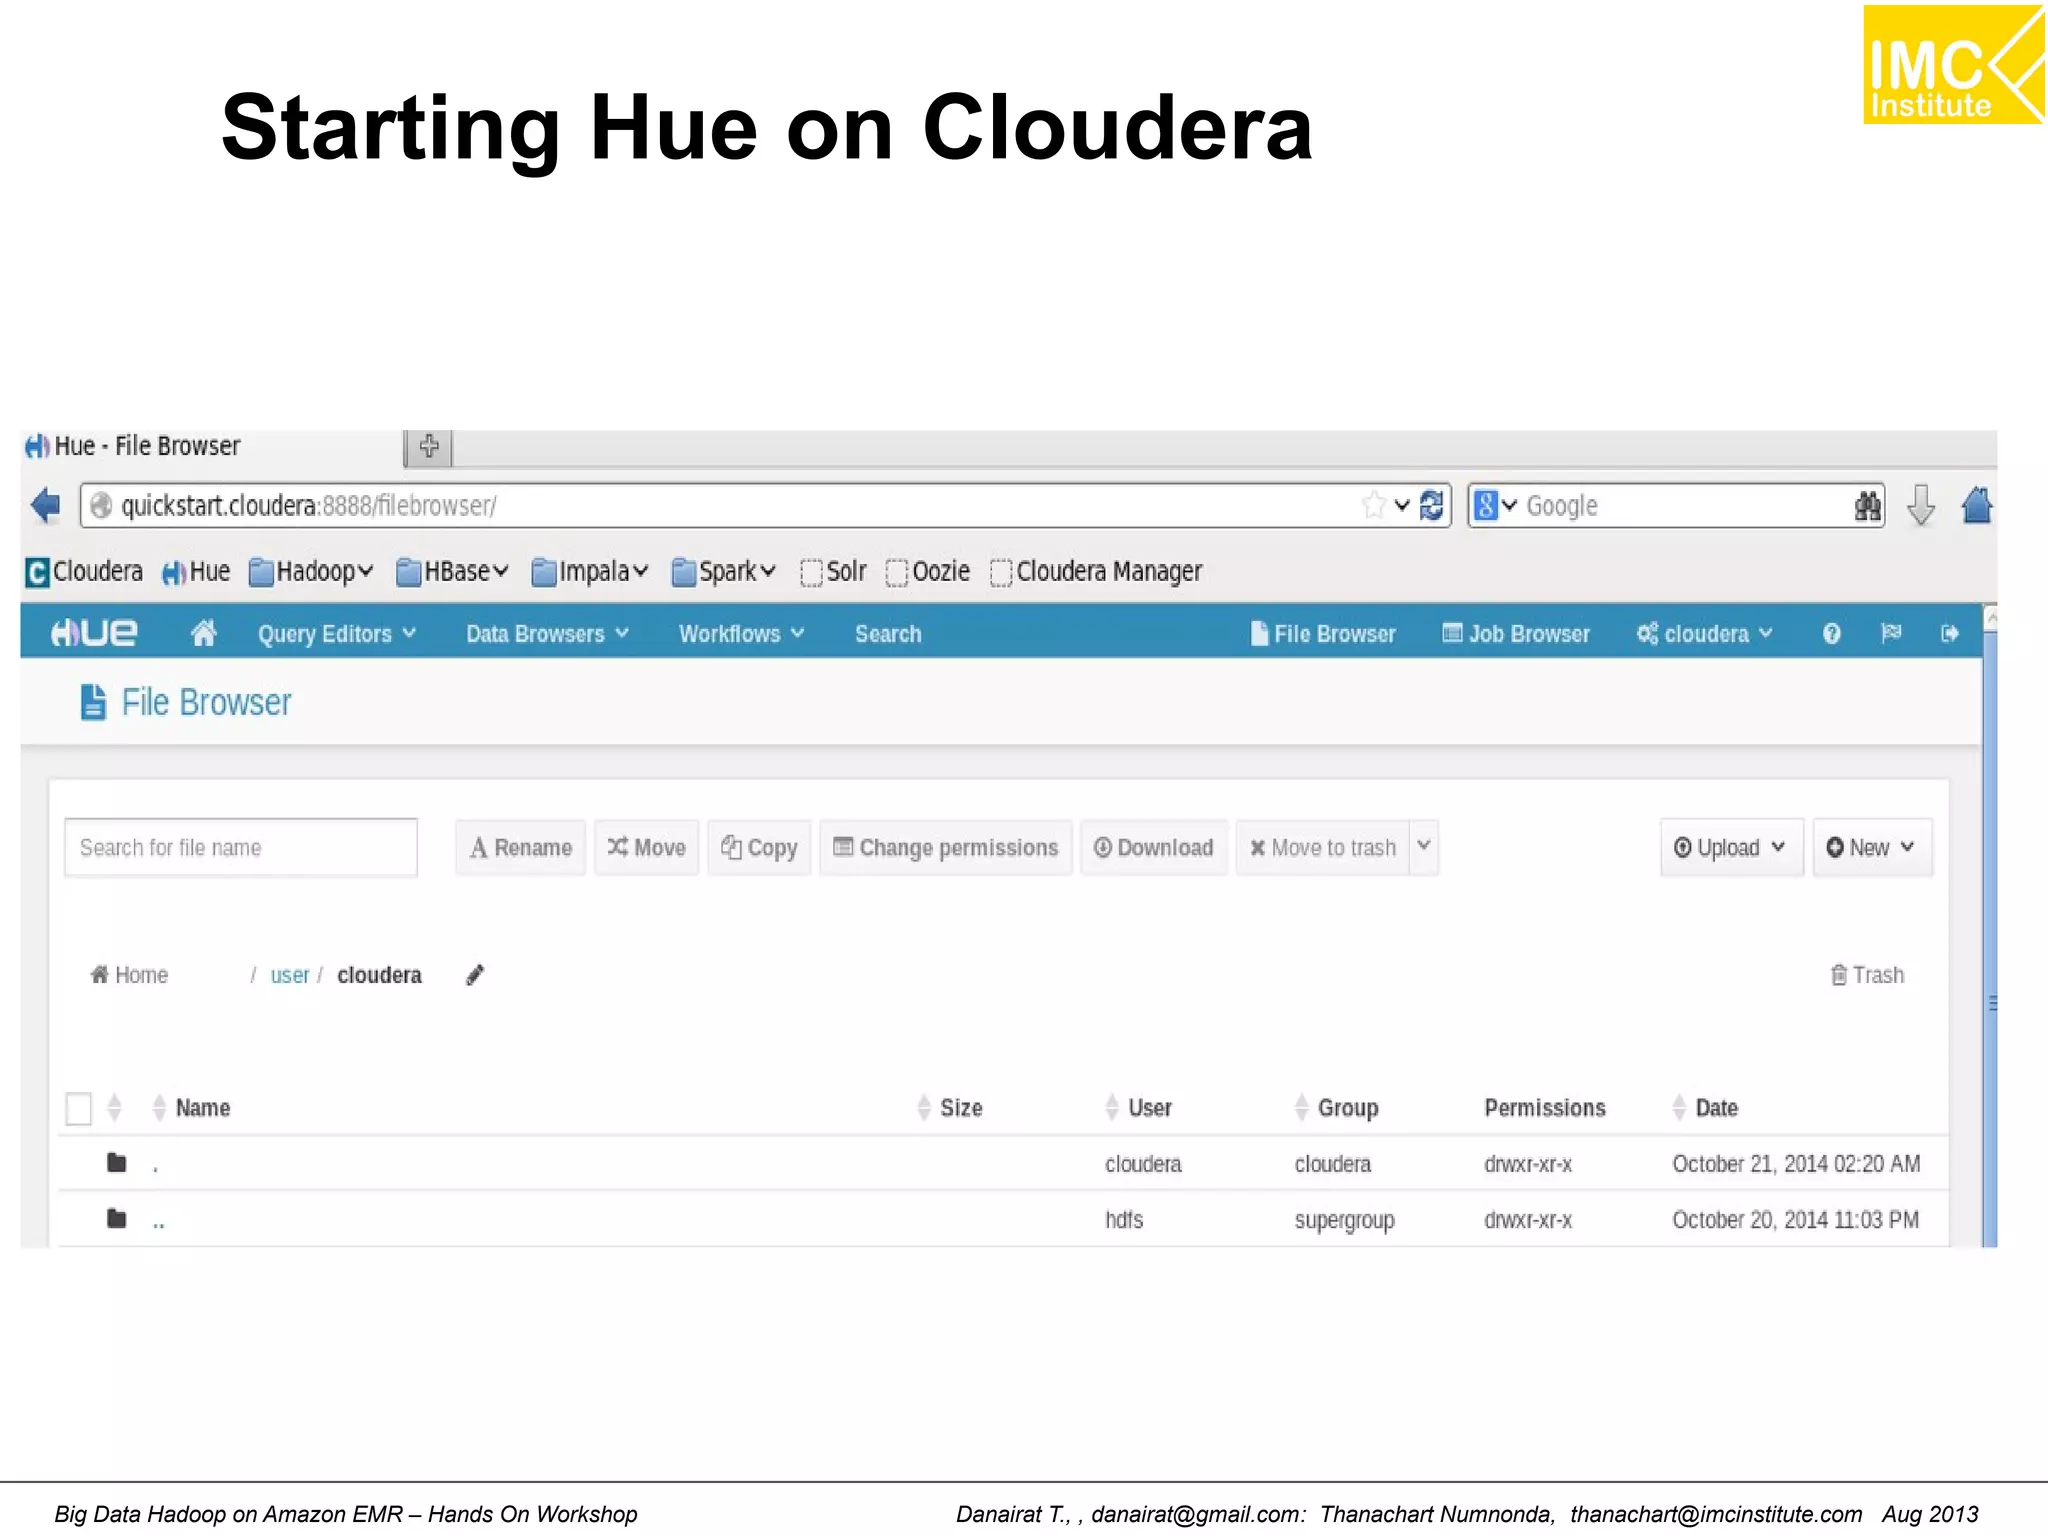Click the Copy button
This screenshot has width=2048, height=1536.
(x=759, y=847)
